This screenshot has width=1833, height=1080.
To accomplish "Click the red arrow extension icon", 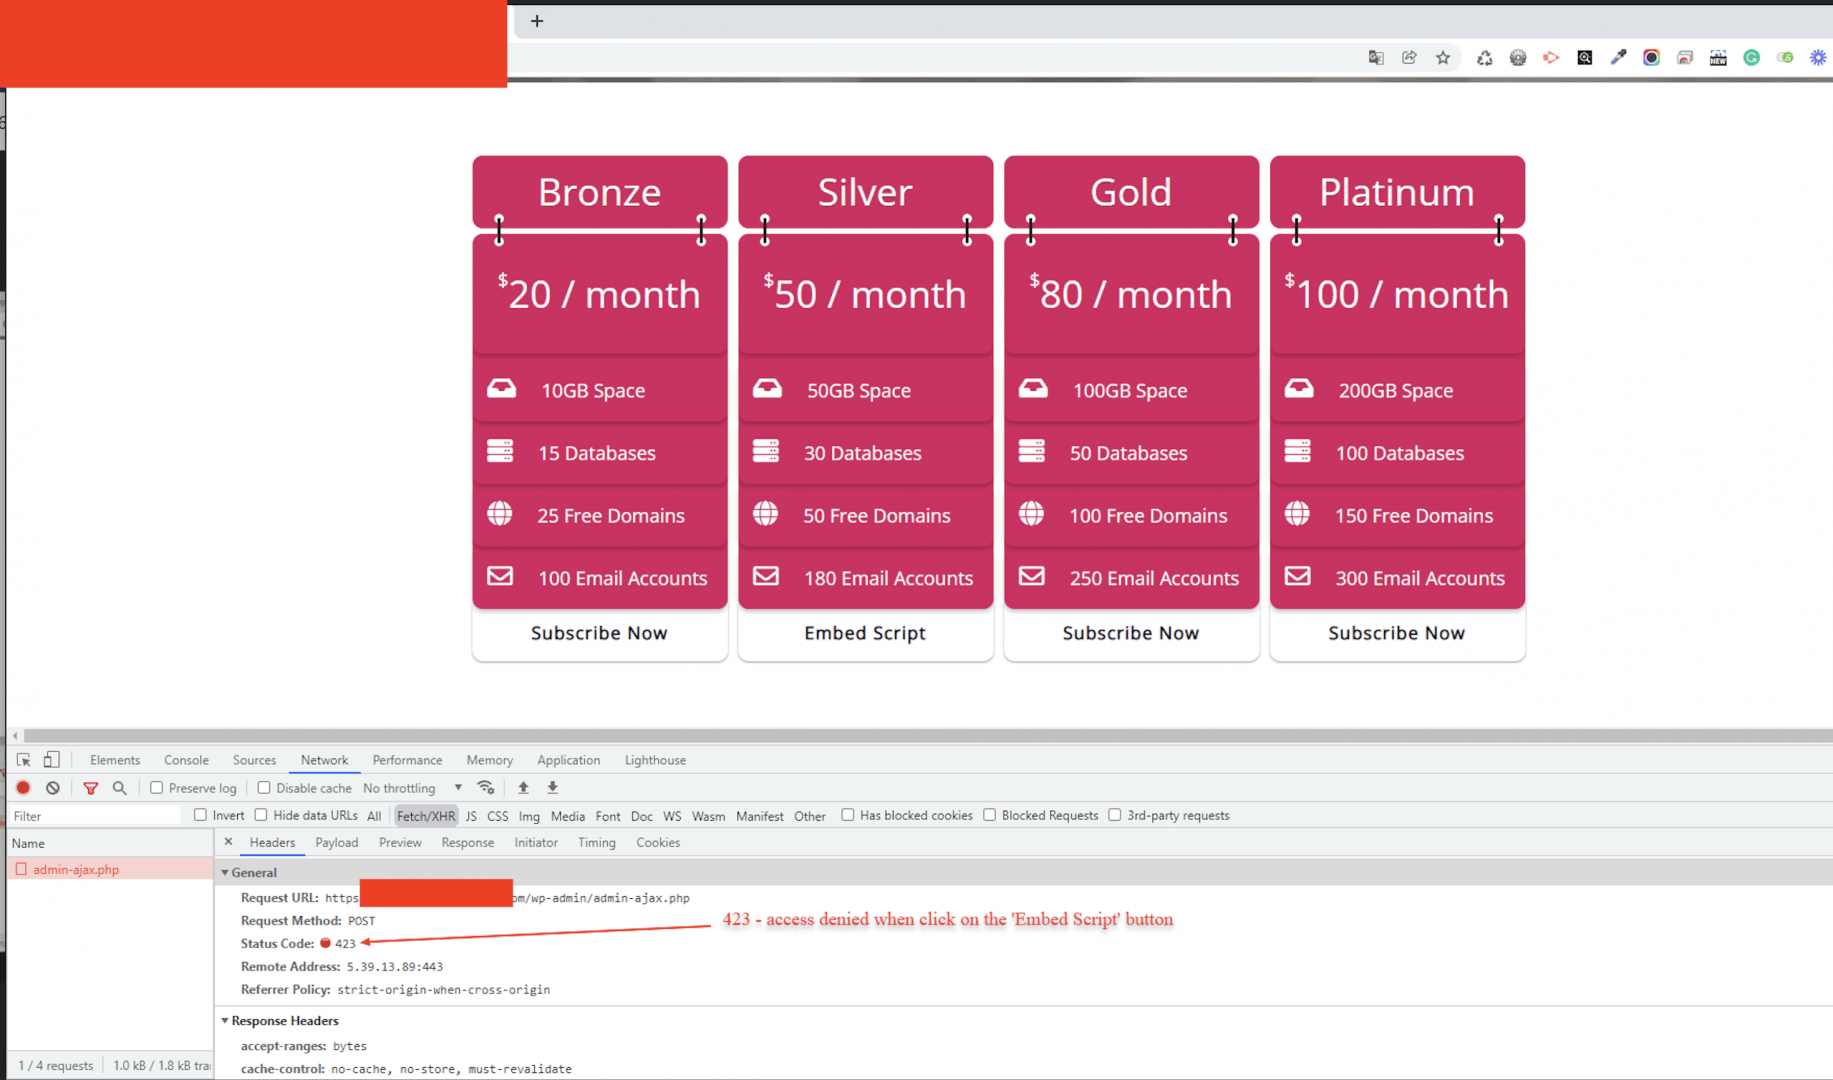I will coord(1551,58).
